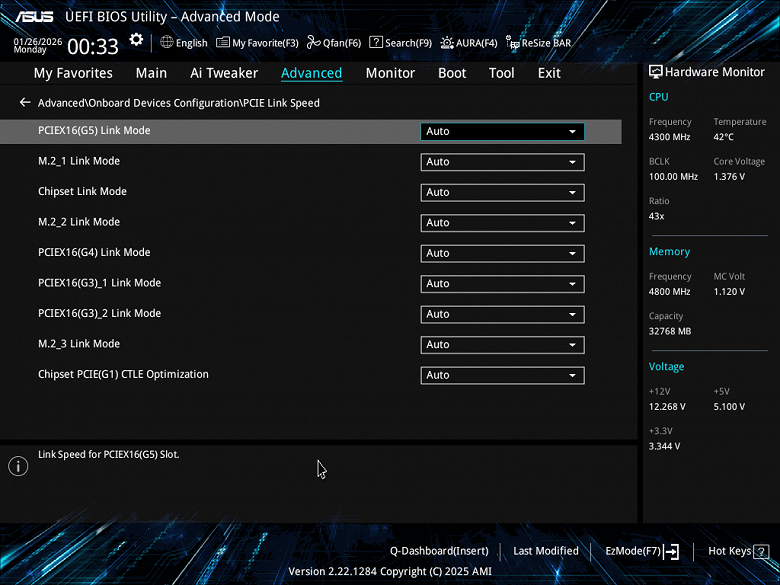Switch to the Ai Tweaker tab
The height and width of the screenshot is (585, 780).
224,73
